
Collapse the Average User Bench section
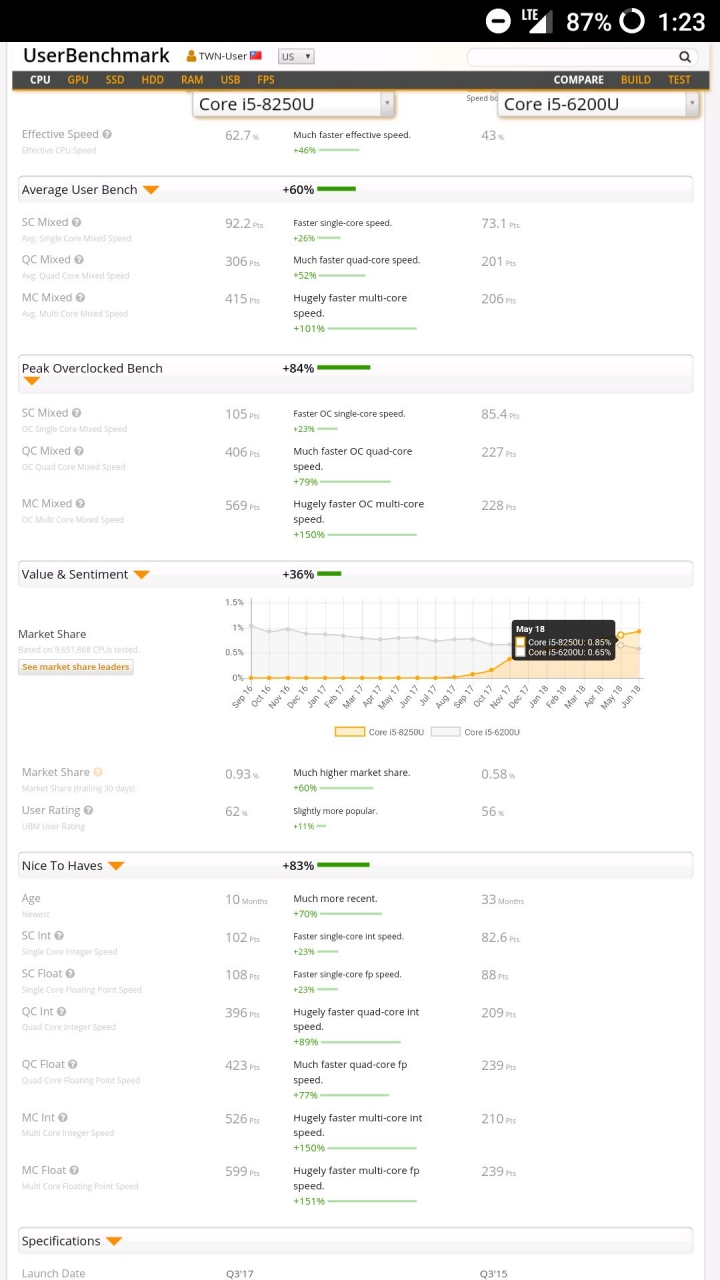[151, 190]
